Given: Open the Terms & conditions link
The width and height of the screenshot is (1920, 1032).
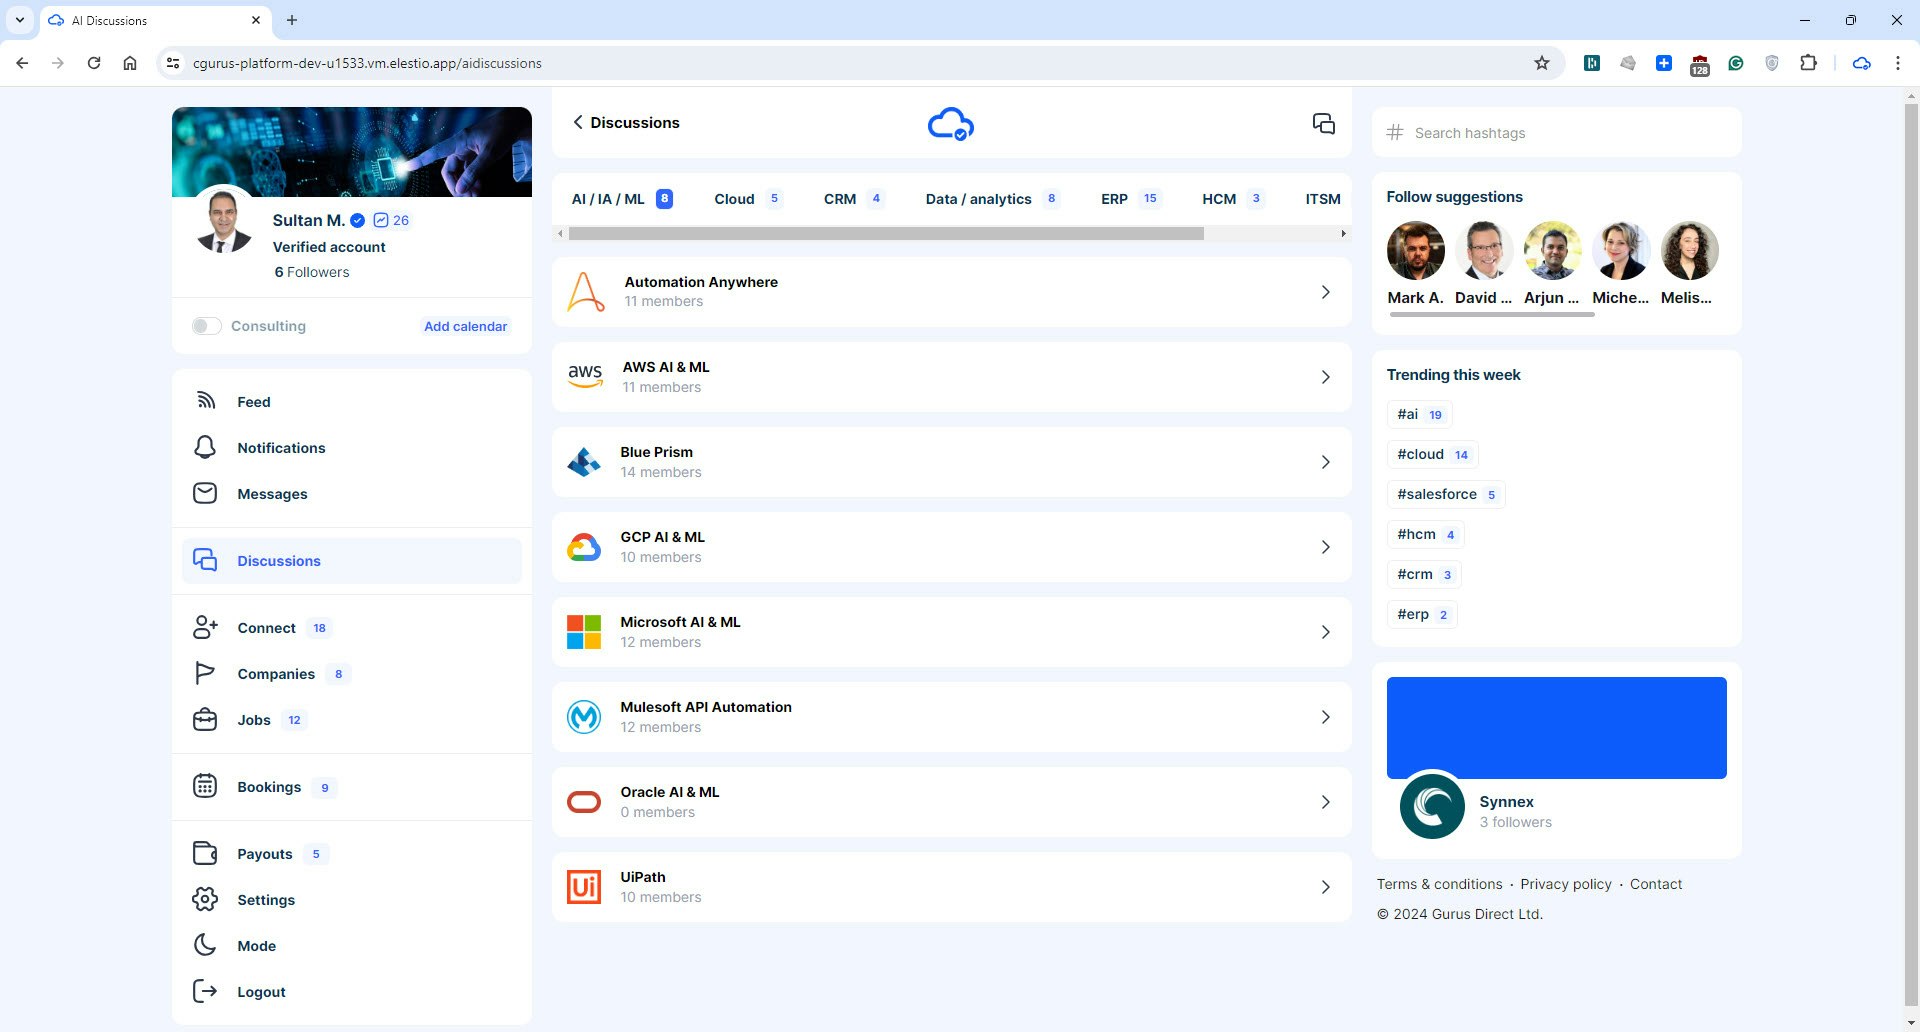Looking at the screenshot, I should pyautogui.click(x=1439, y=884).
